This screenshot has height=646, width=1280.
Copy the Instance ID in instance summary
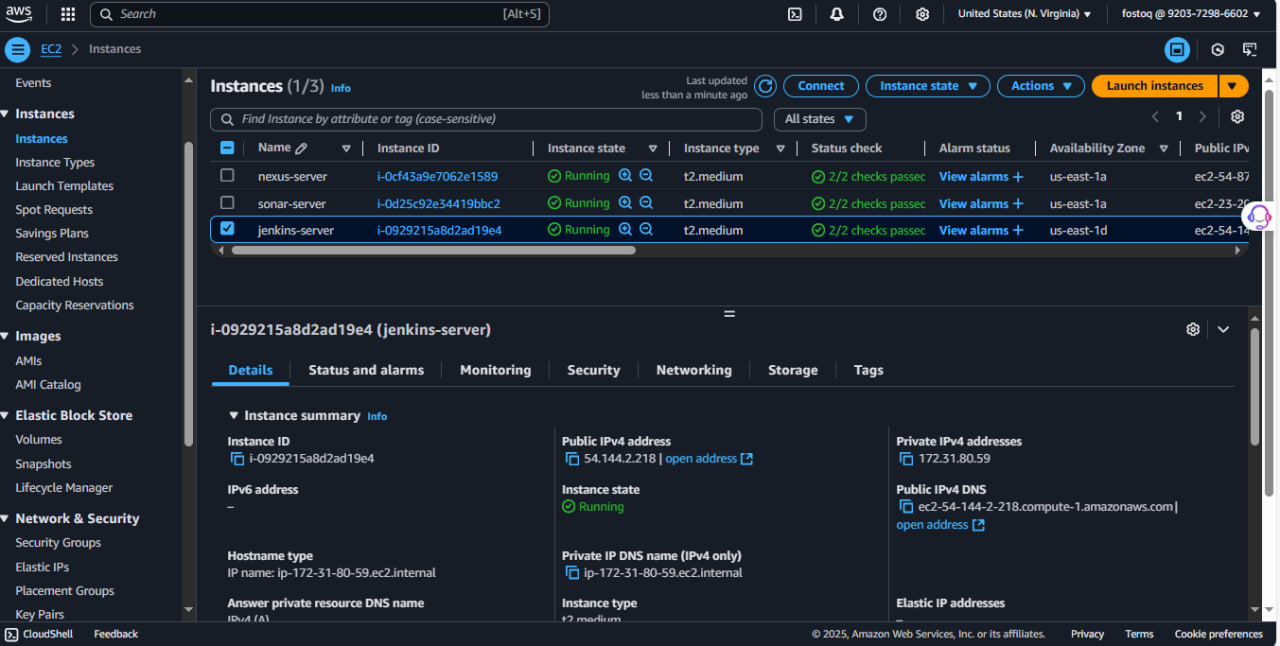[237, 459]
